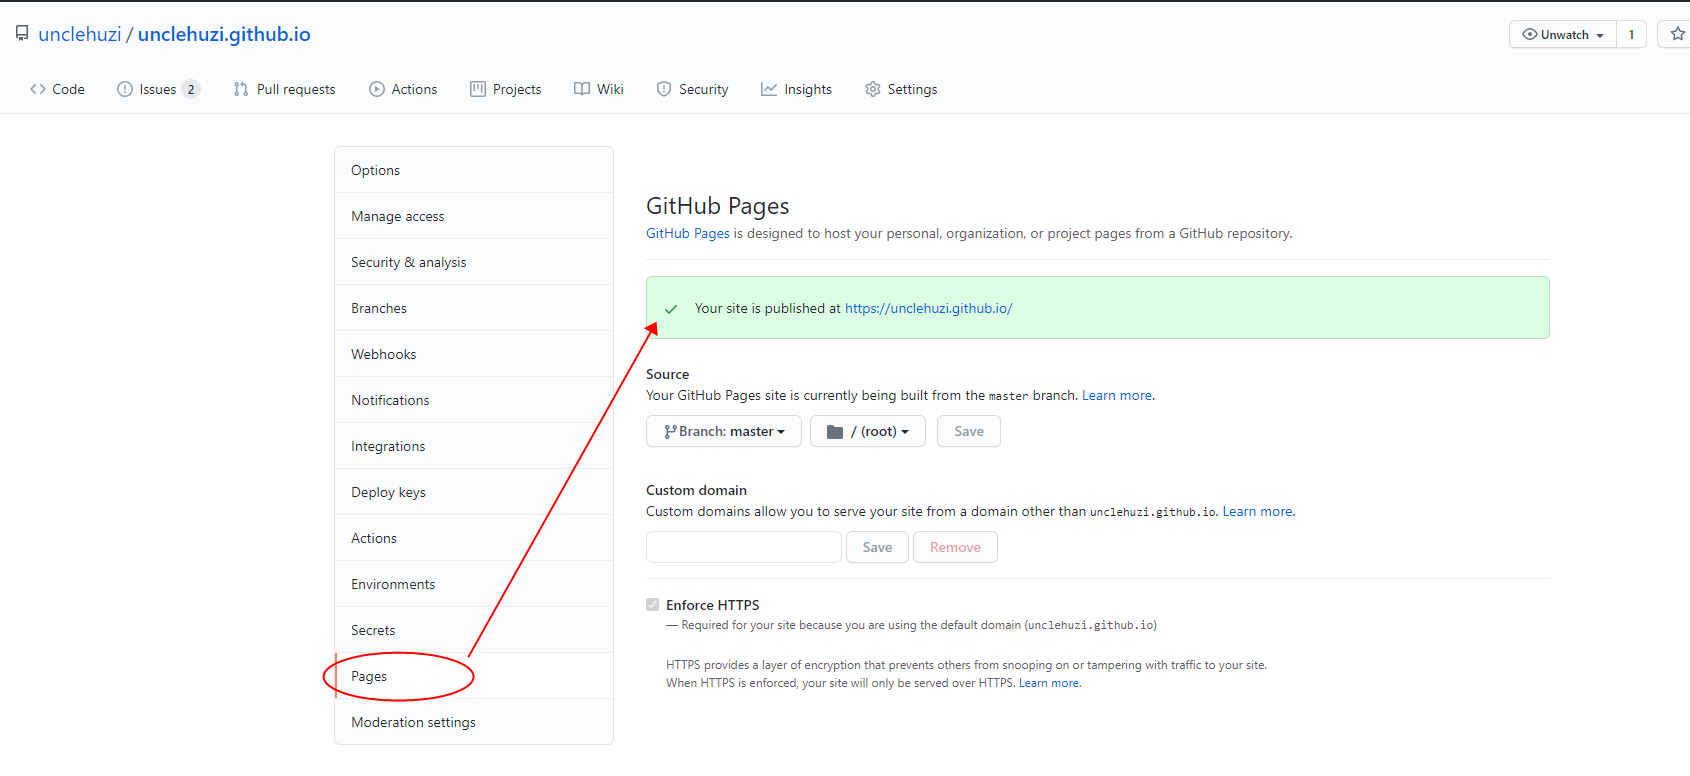Click the Projects tab board icon
The image size is (1690, 776).
click(x=478, y=89)
